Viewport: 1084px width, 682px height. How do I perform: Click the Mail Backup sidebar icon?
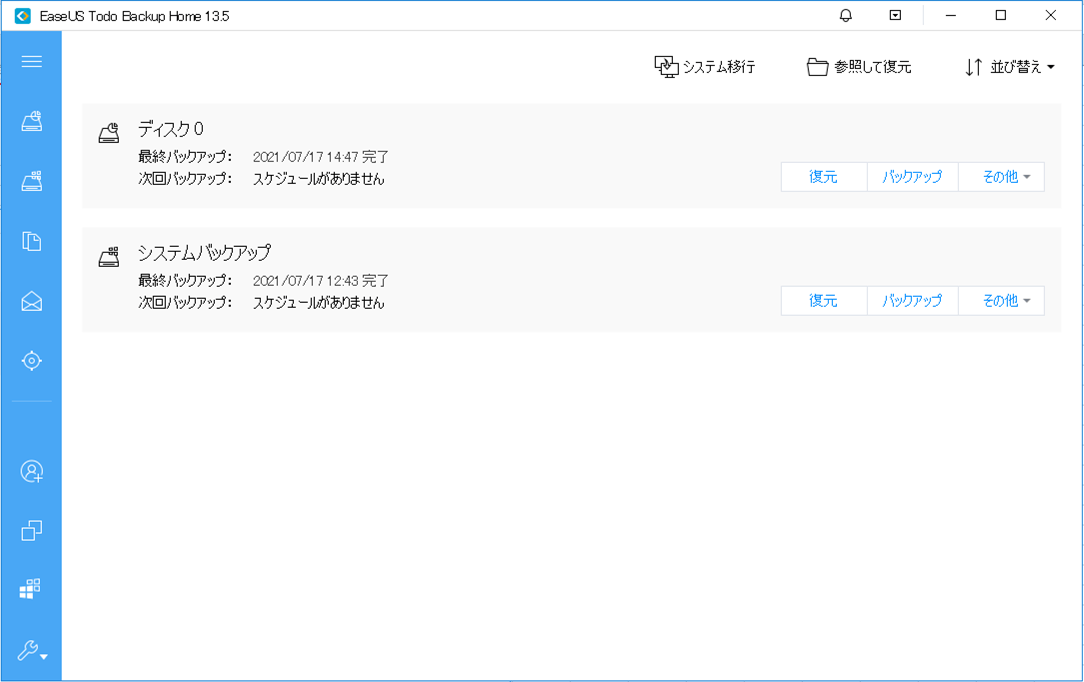tap(31, 301)
